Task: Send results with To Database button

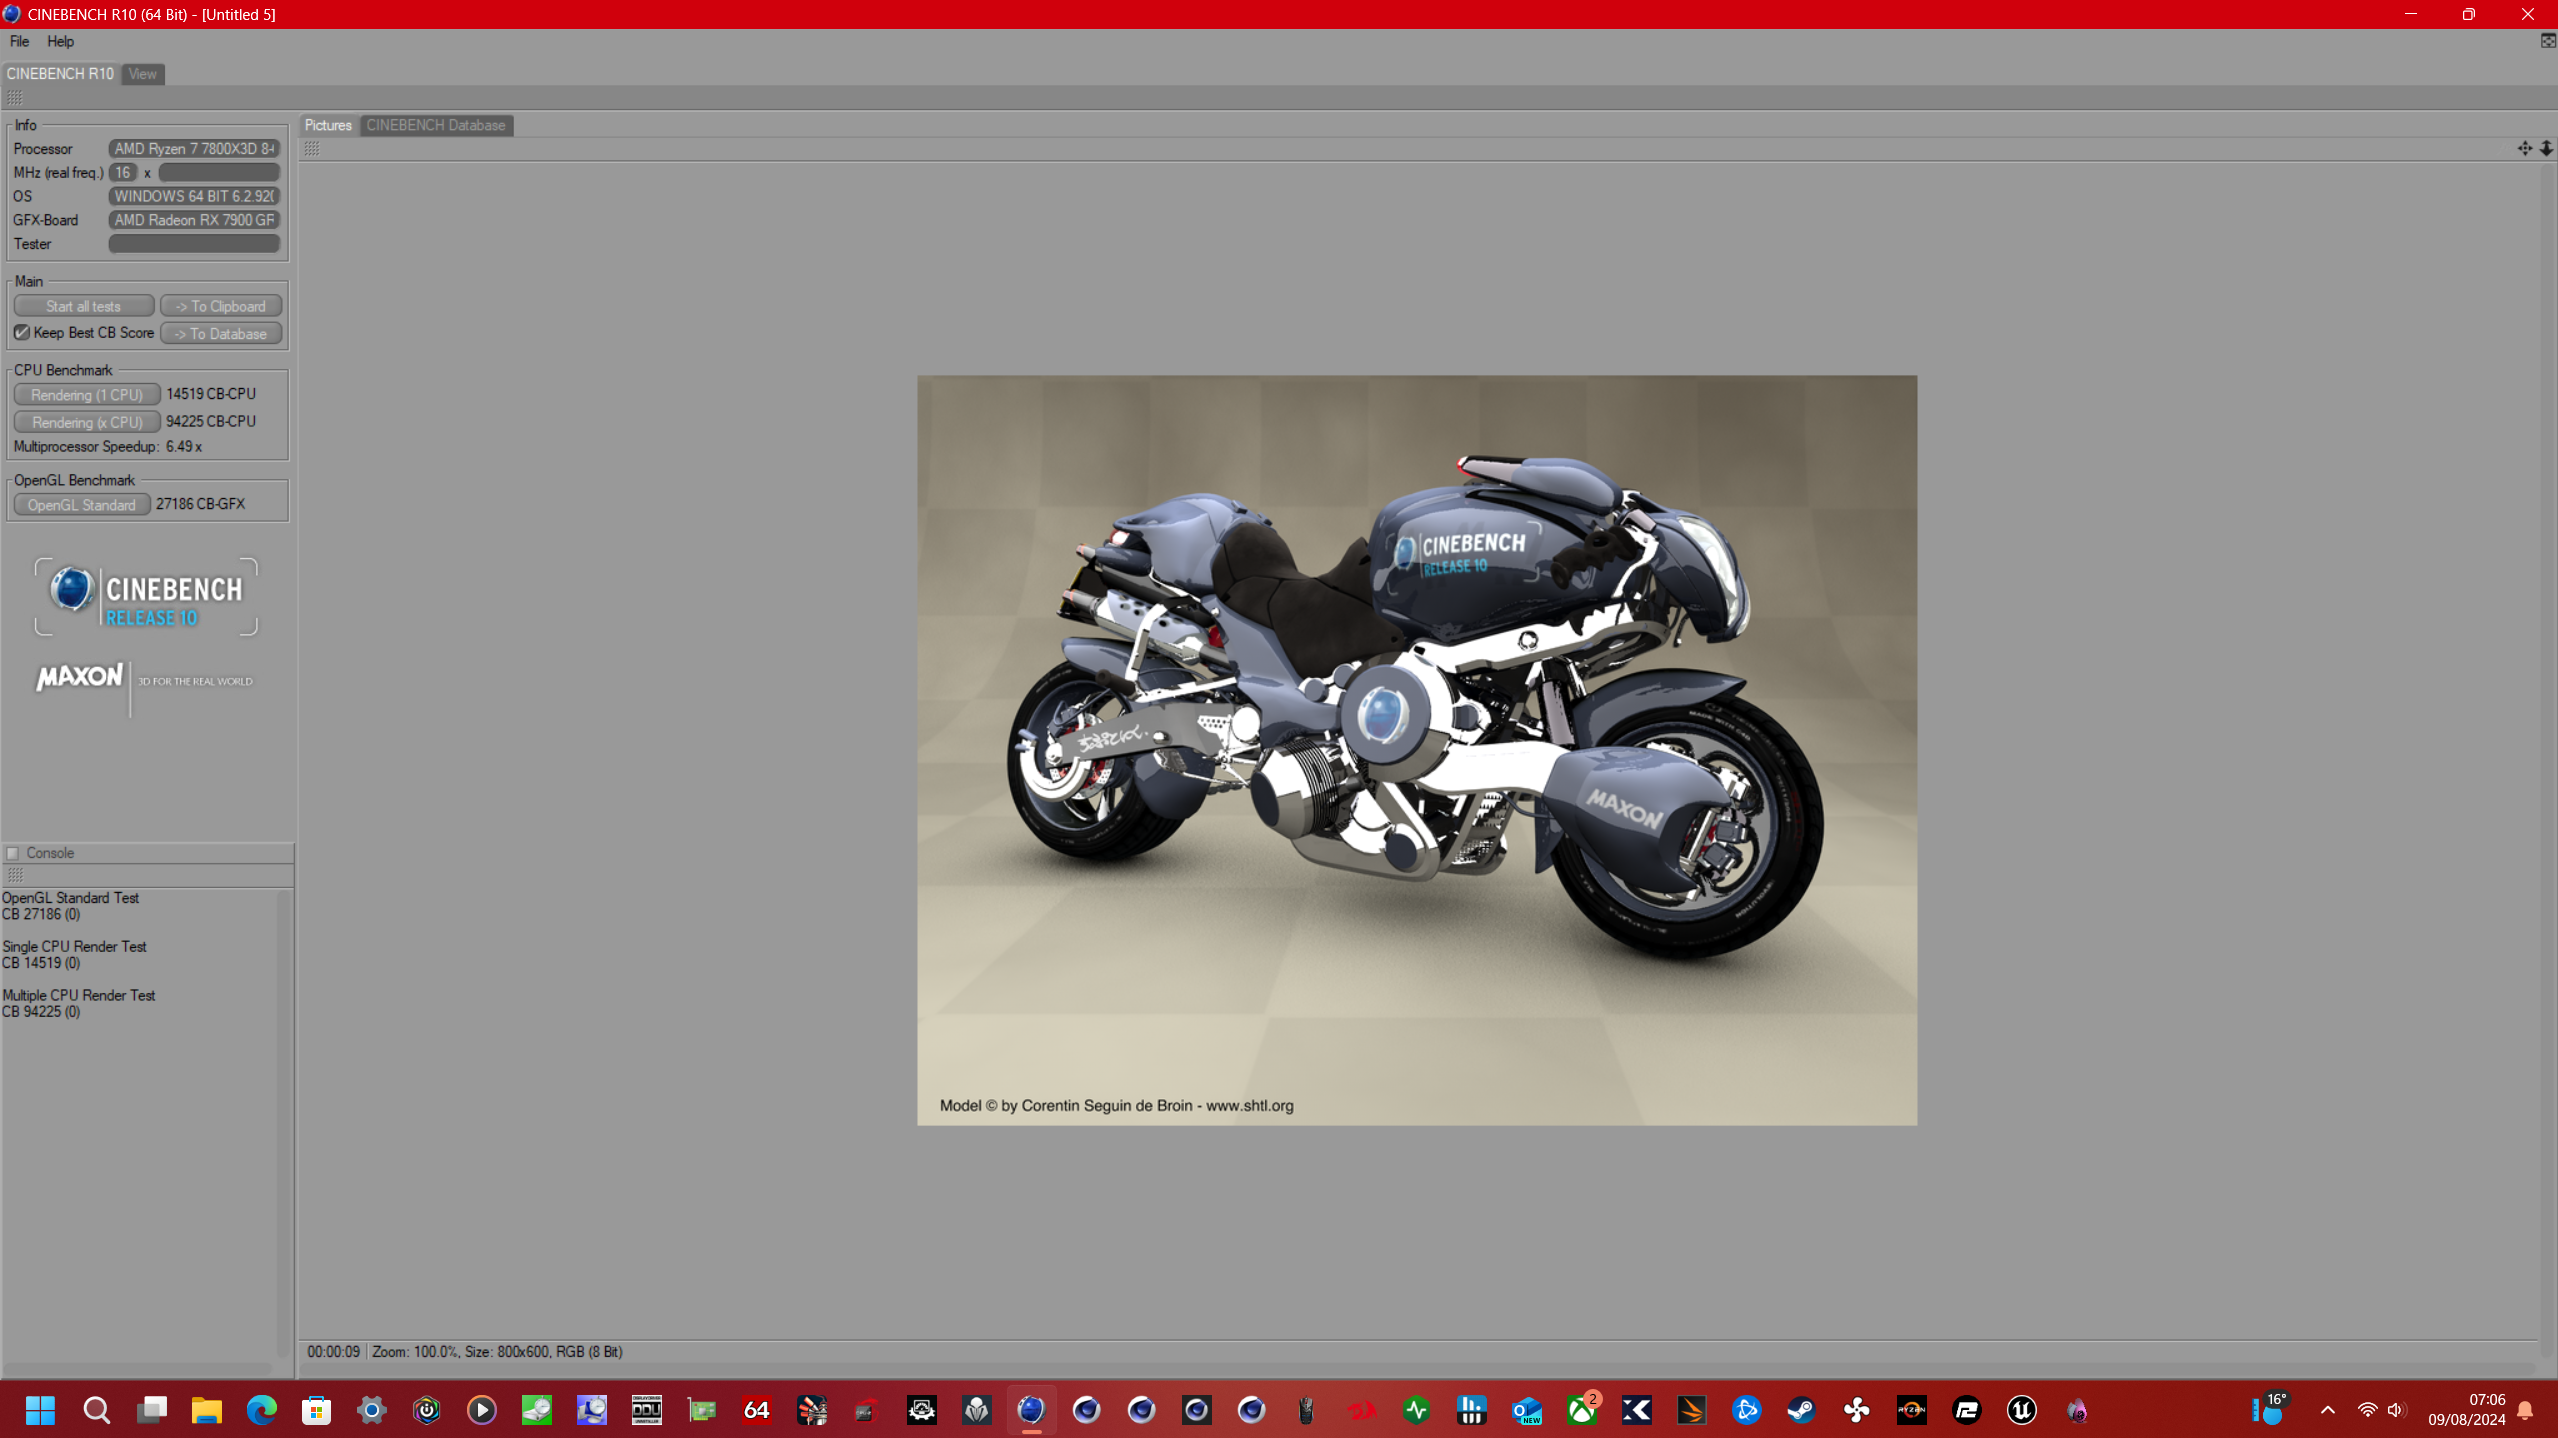Action: tap(221, 333)
